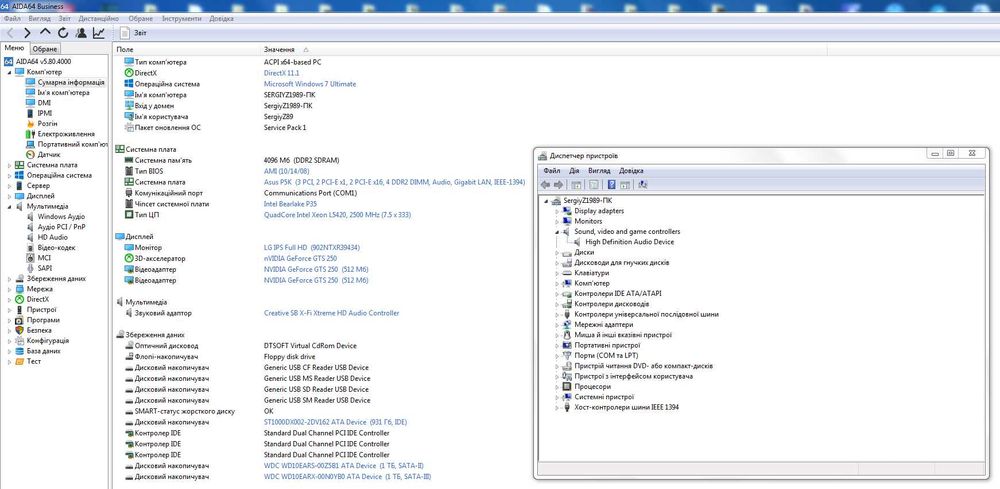Image resolution: width=1000 pixels, height=489 pixels.
Task: Select Відео-кодек in the left tree
Action: (x=56, y=247)
